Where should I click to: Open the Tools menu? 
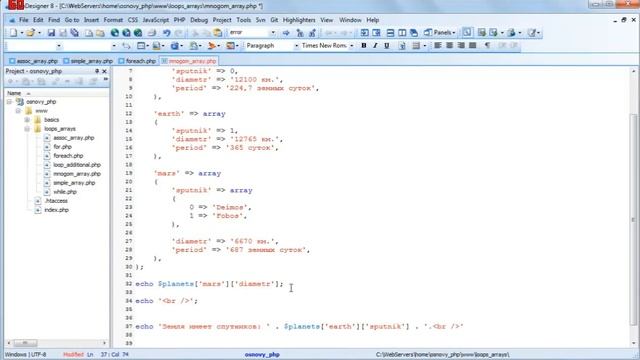pos(243,20)
